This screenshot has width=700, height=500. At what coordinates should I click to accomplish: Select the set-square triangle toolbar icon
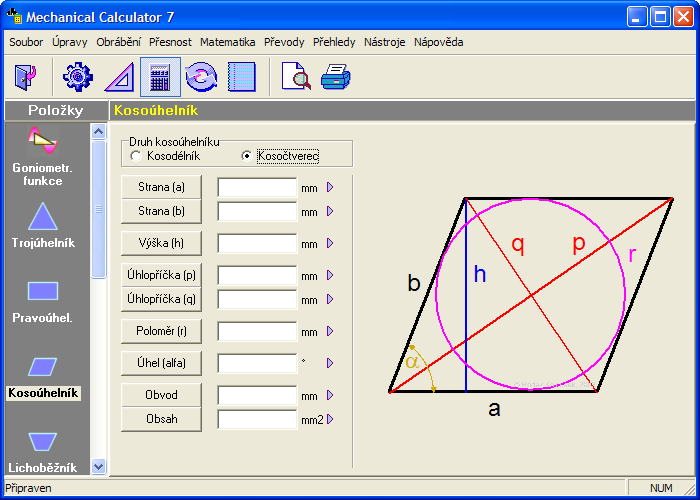pos(119,77)
